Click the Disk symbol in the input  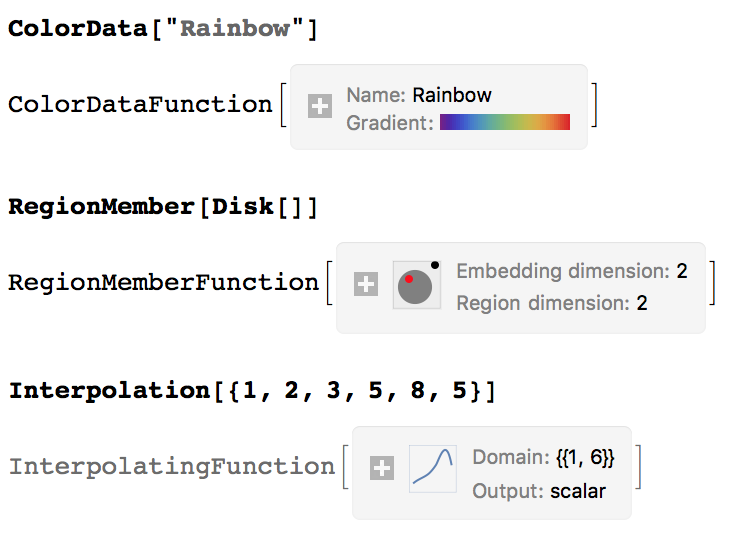244,207
